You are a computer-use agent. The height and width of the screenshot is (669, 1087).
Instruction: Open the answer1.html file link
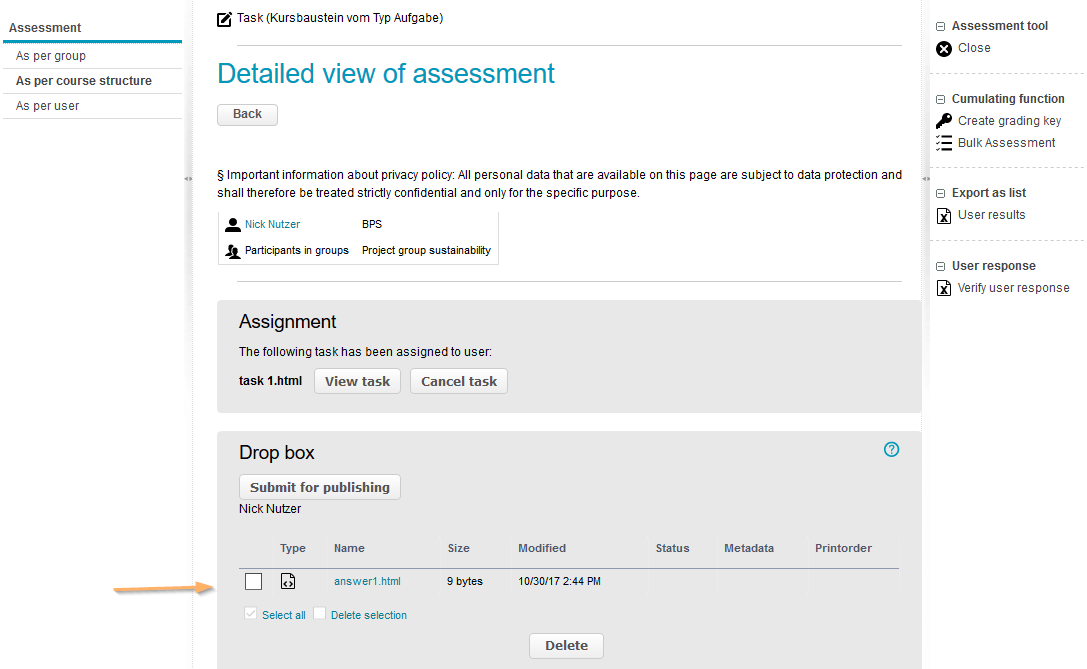(367, 581)
